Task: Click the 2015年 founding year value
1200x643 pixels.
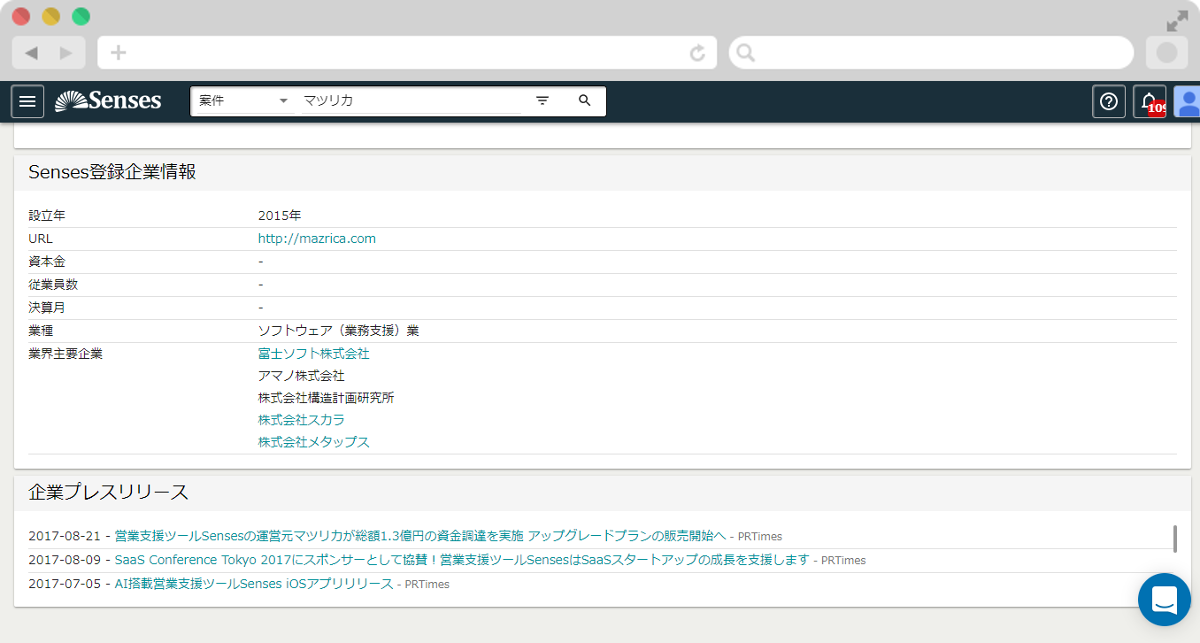Action: point(279,215)
